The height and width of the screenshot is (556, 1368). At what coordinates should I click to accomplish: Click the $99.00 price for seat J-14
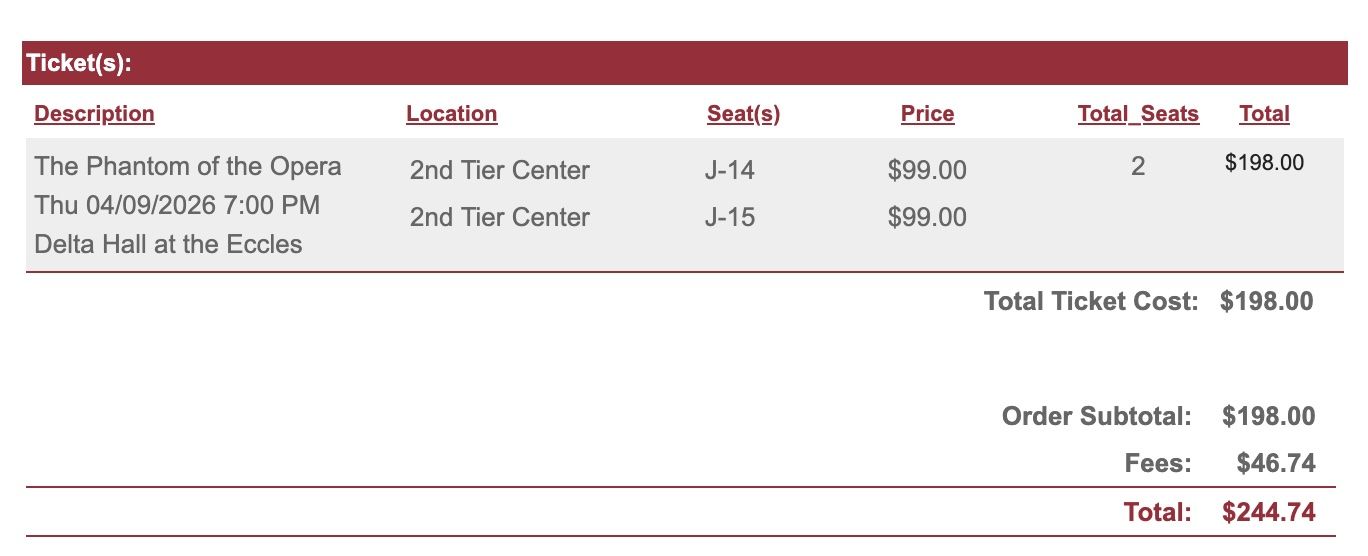coord(927,171)
